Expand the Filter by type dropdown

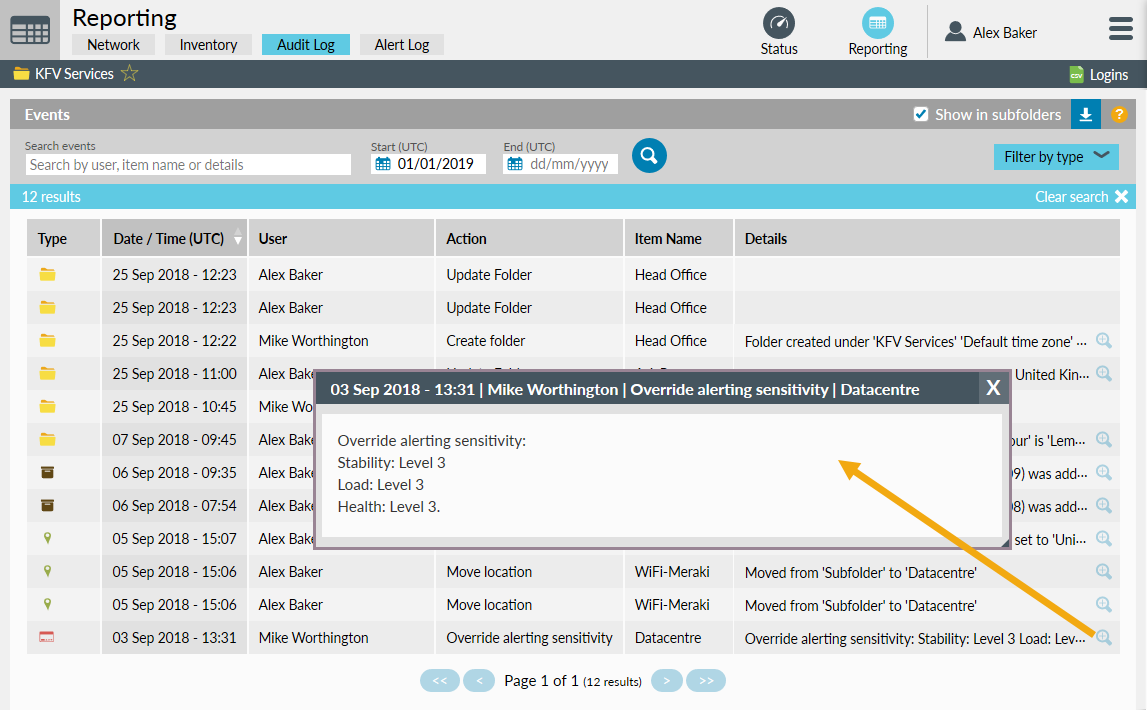pos(1055,156)
